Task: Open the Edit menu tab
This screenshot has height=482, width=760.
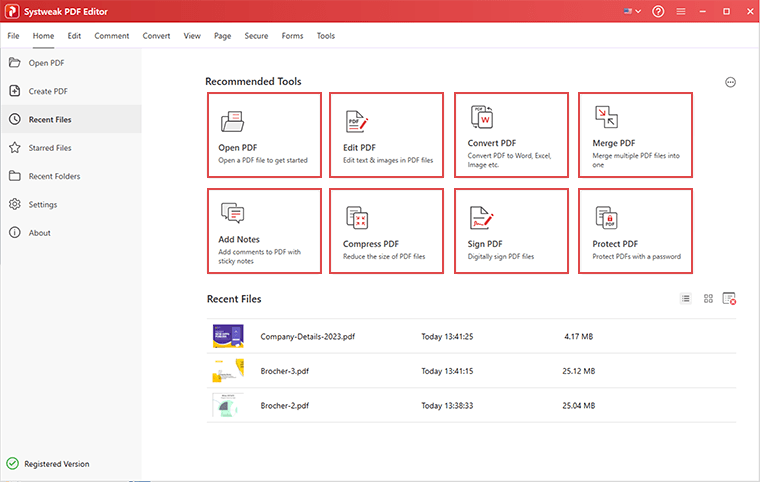Action: point(74,36)
